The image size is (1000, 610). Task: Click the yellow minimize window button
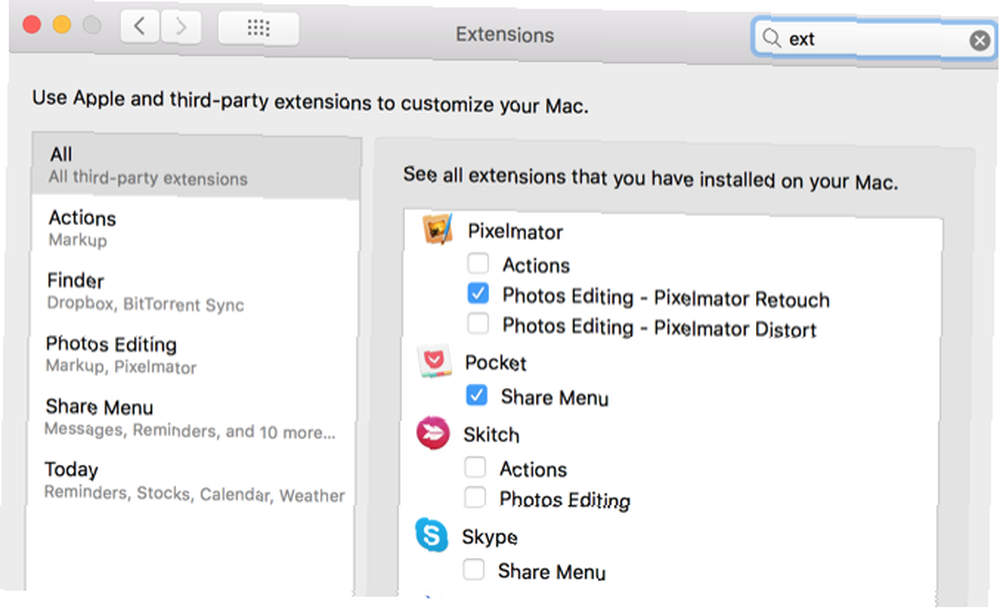point(62,25)
